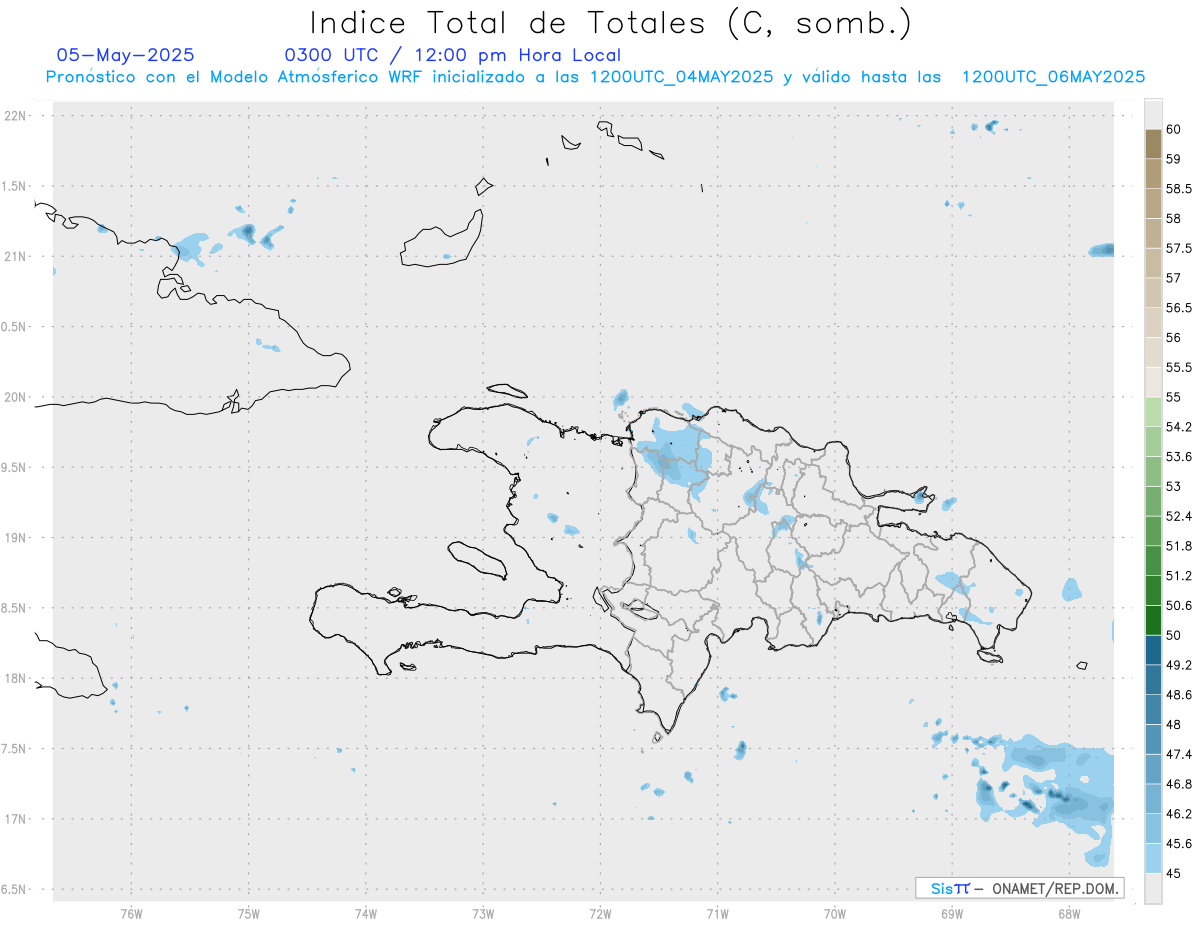
Task: Click the "73W" longitude label
Action: 483,913
